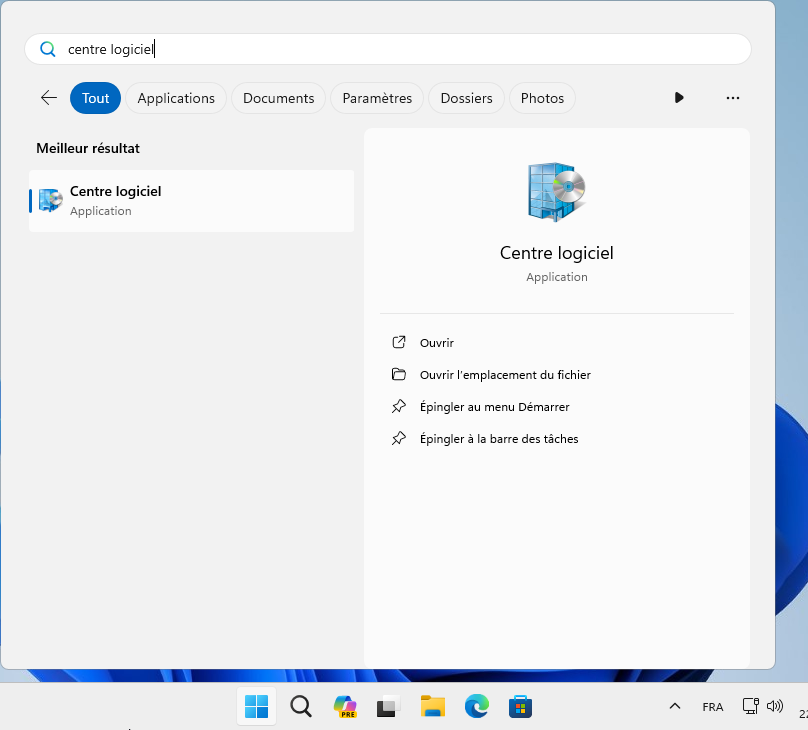Screen dimensions: 808x730
Task: Select the Tout filter tab
Action: point(95,98)
